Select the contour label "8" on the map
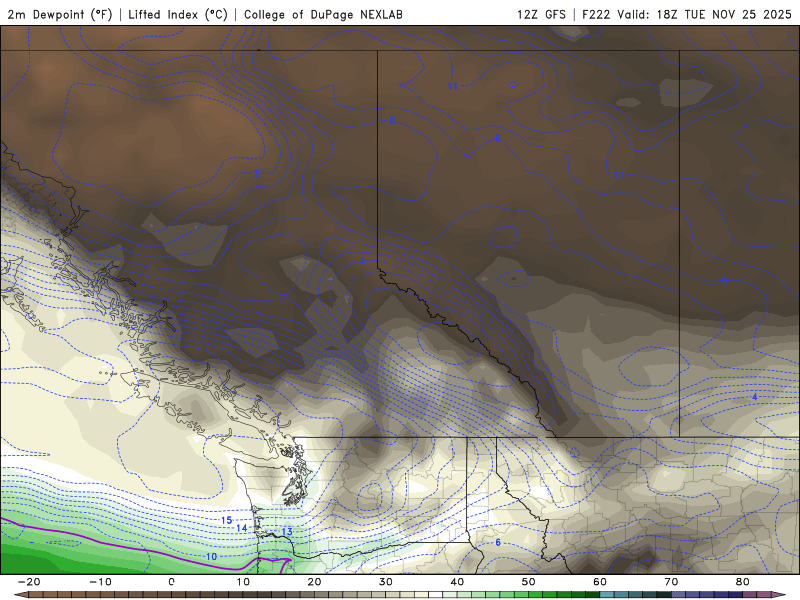The image size is (800, 600). (x=392, y=120)
